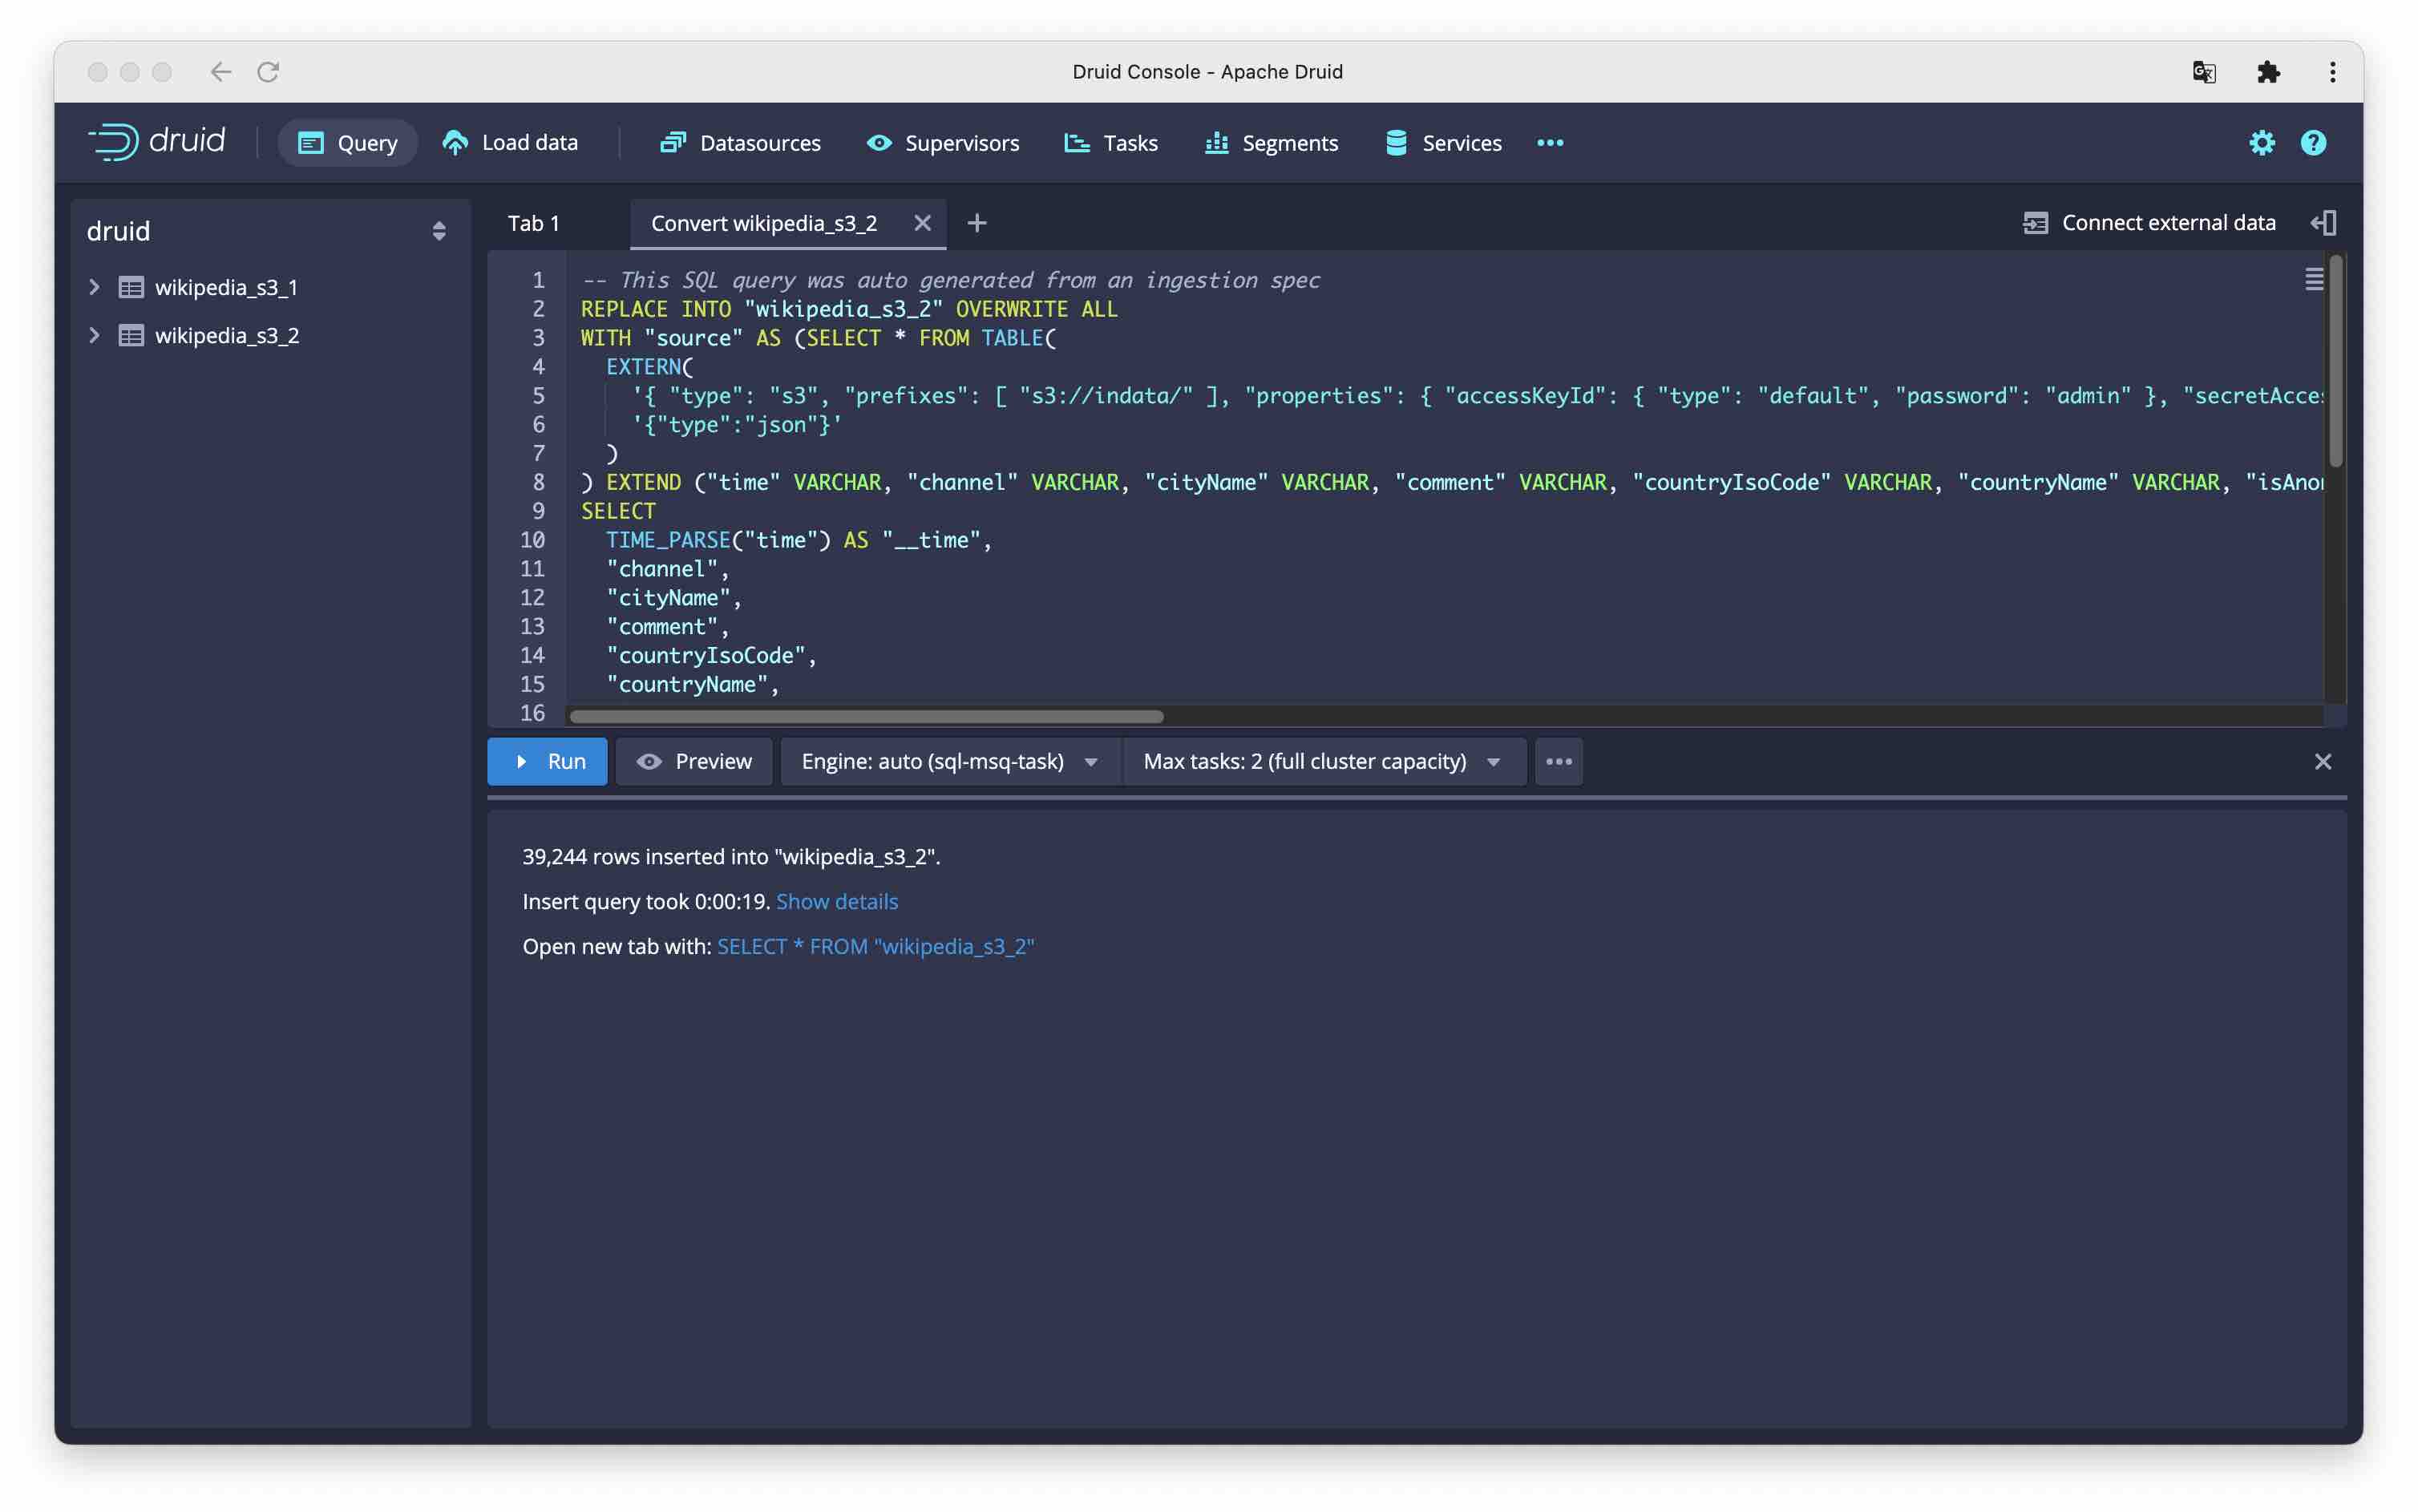
Task: Open the Tasks view
Action: [x=1110, y=143]
